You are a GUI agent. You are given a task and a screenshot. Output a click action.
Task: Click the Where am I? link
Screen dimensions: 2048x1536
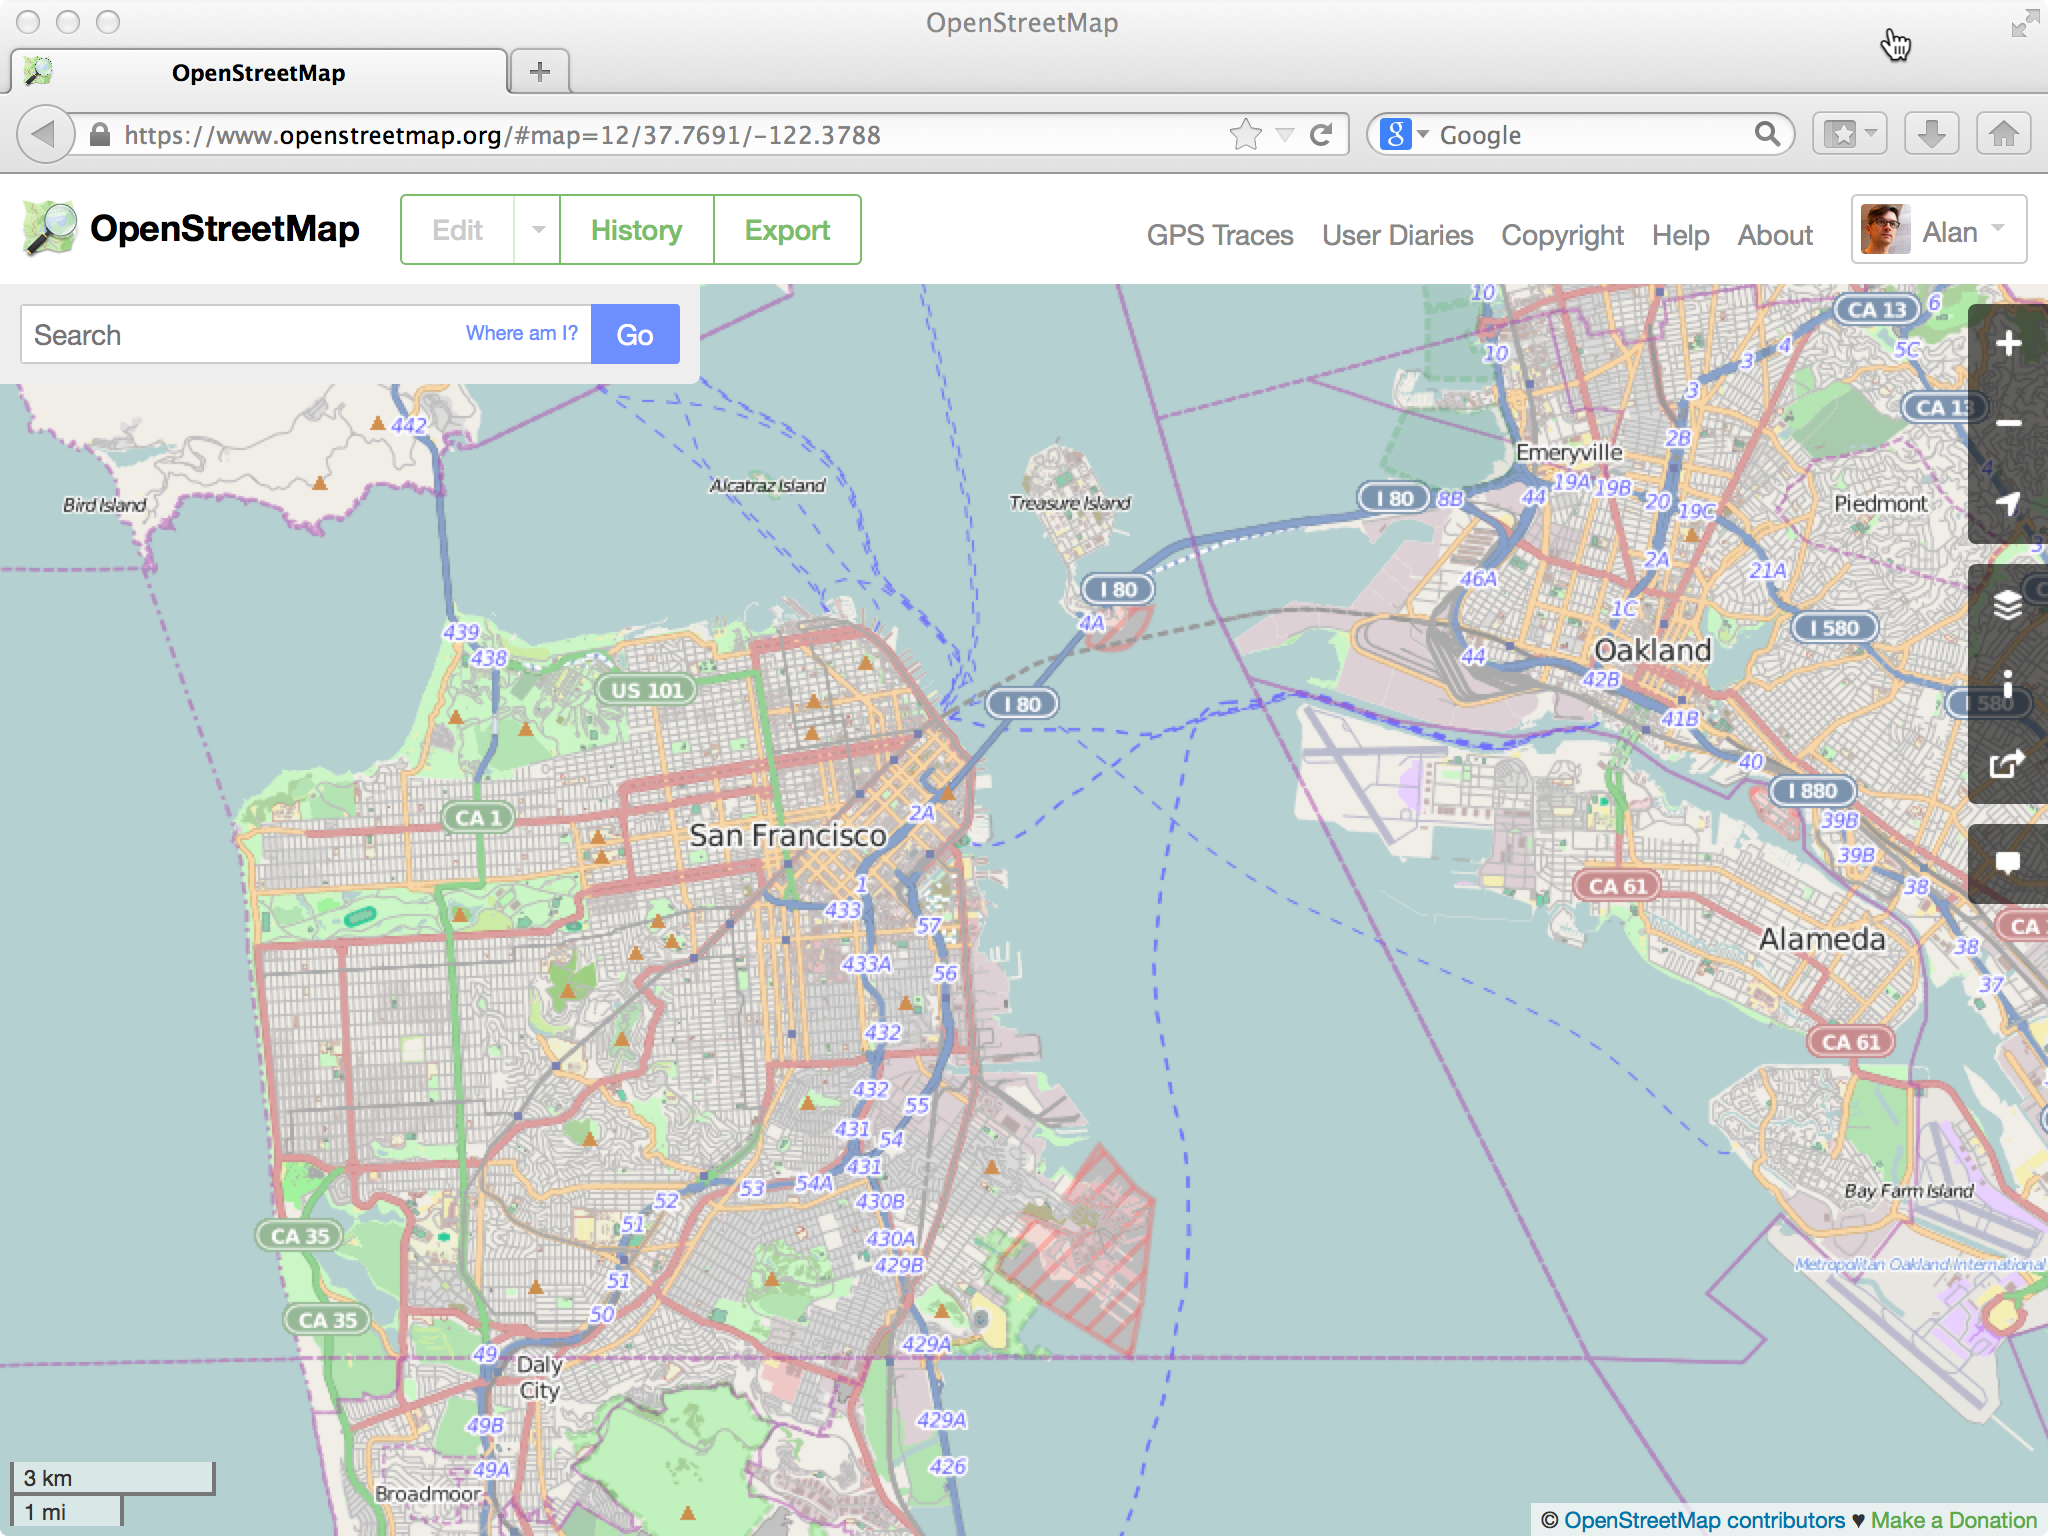point(521,333)
